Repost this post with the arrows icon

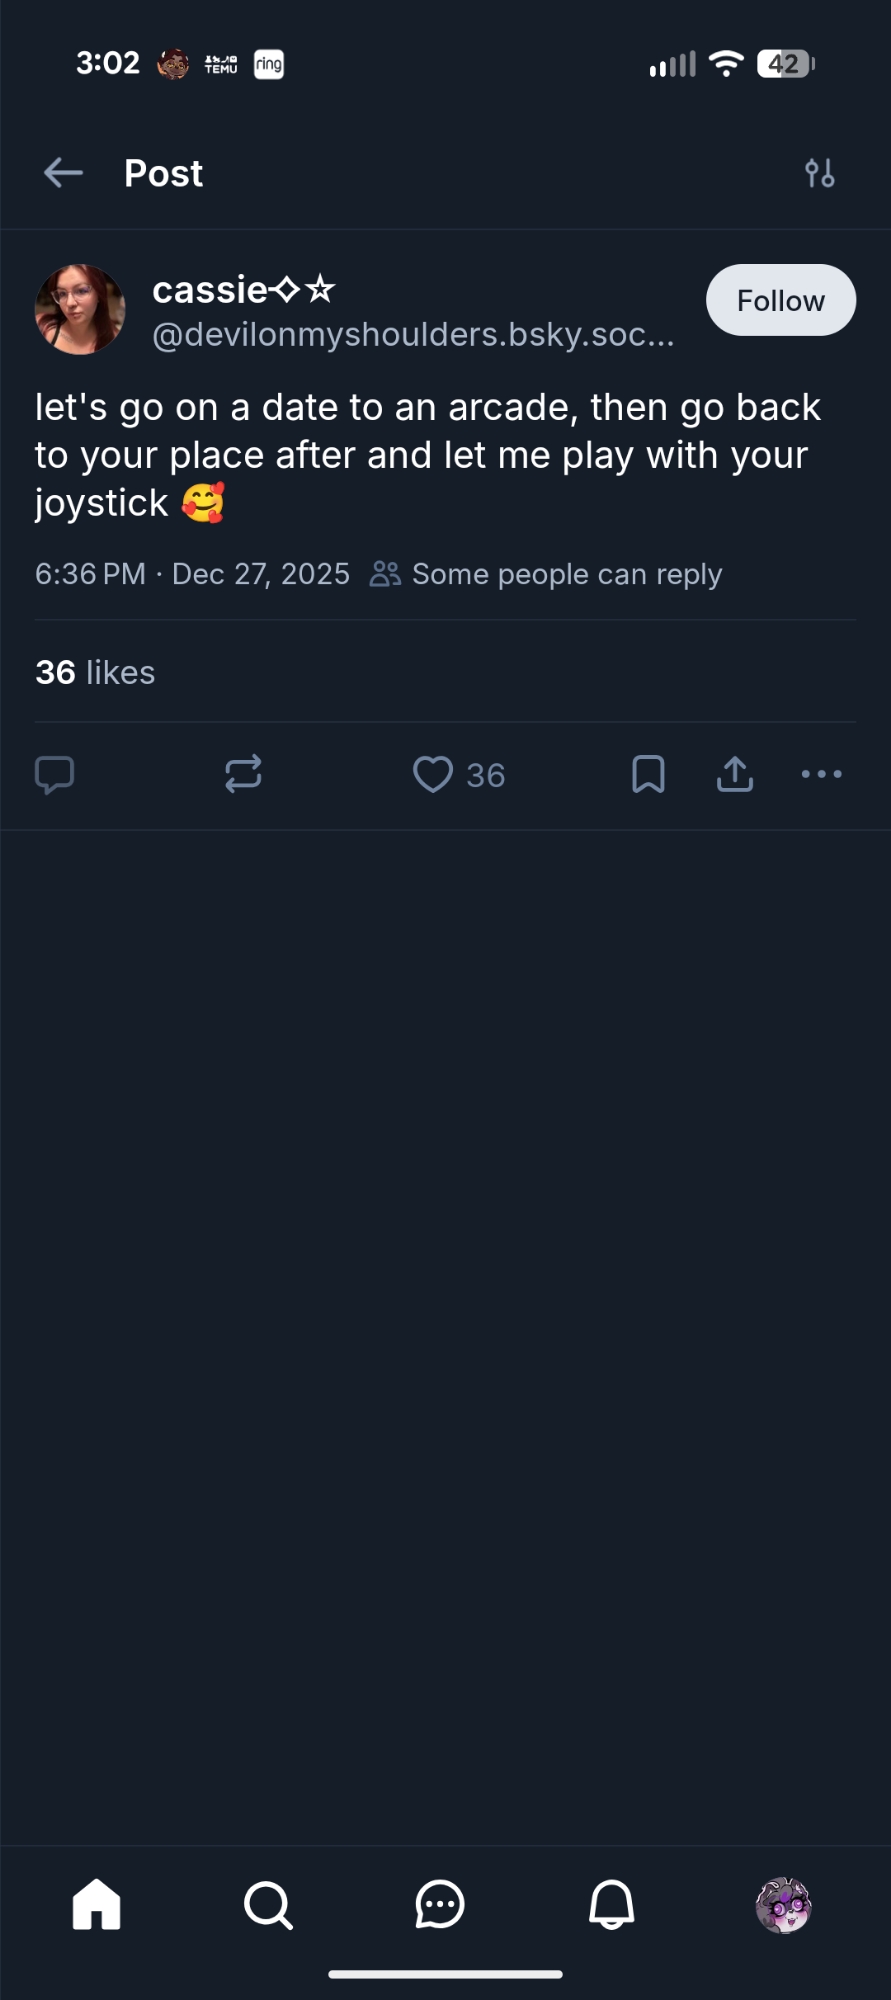[243, 774]
